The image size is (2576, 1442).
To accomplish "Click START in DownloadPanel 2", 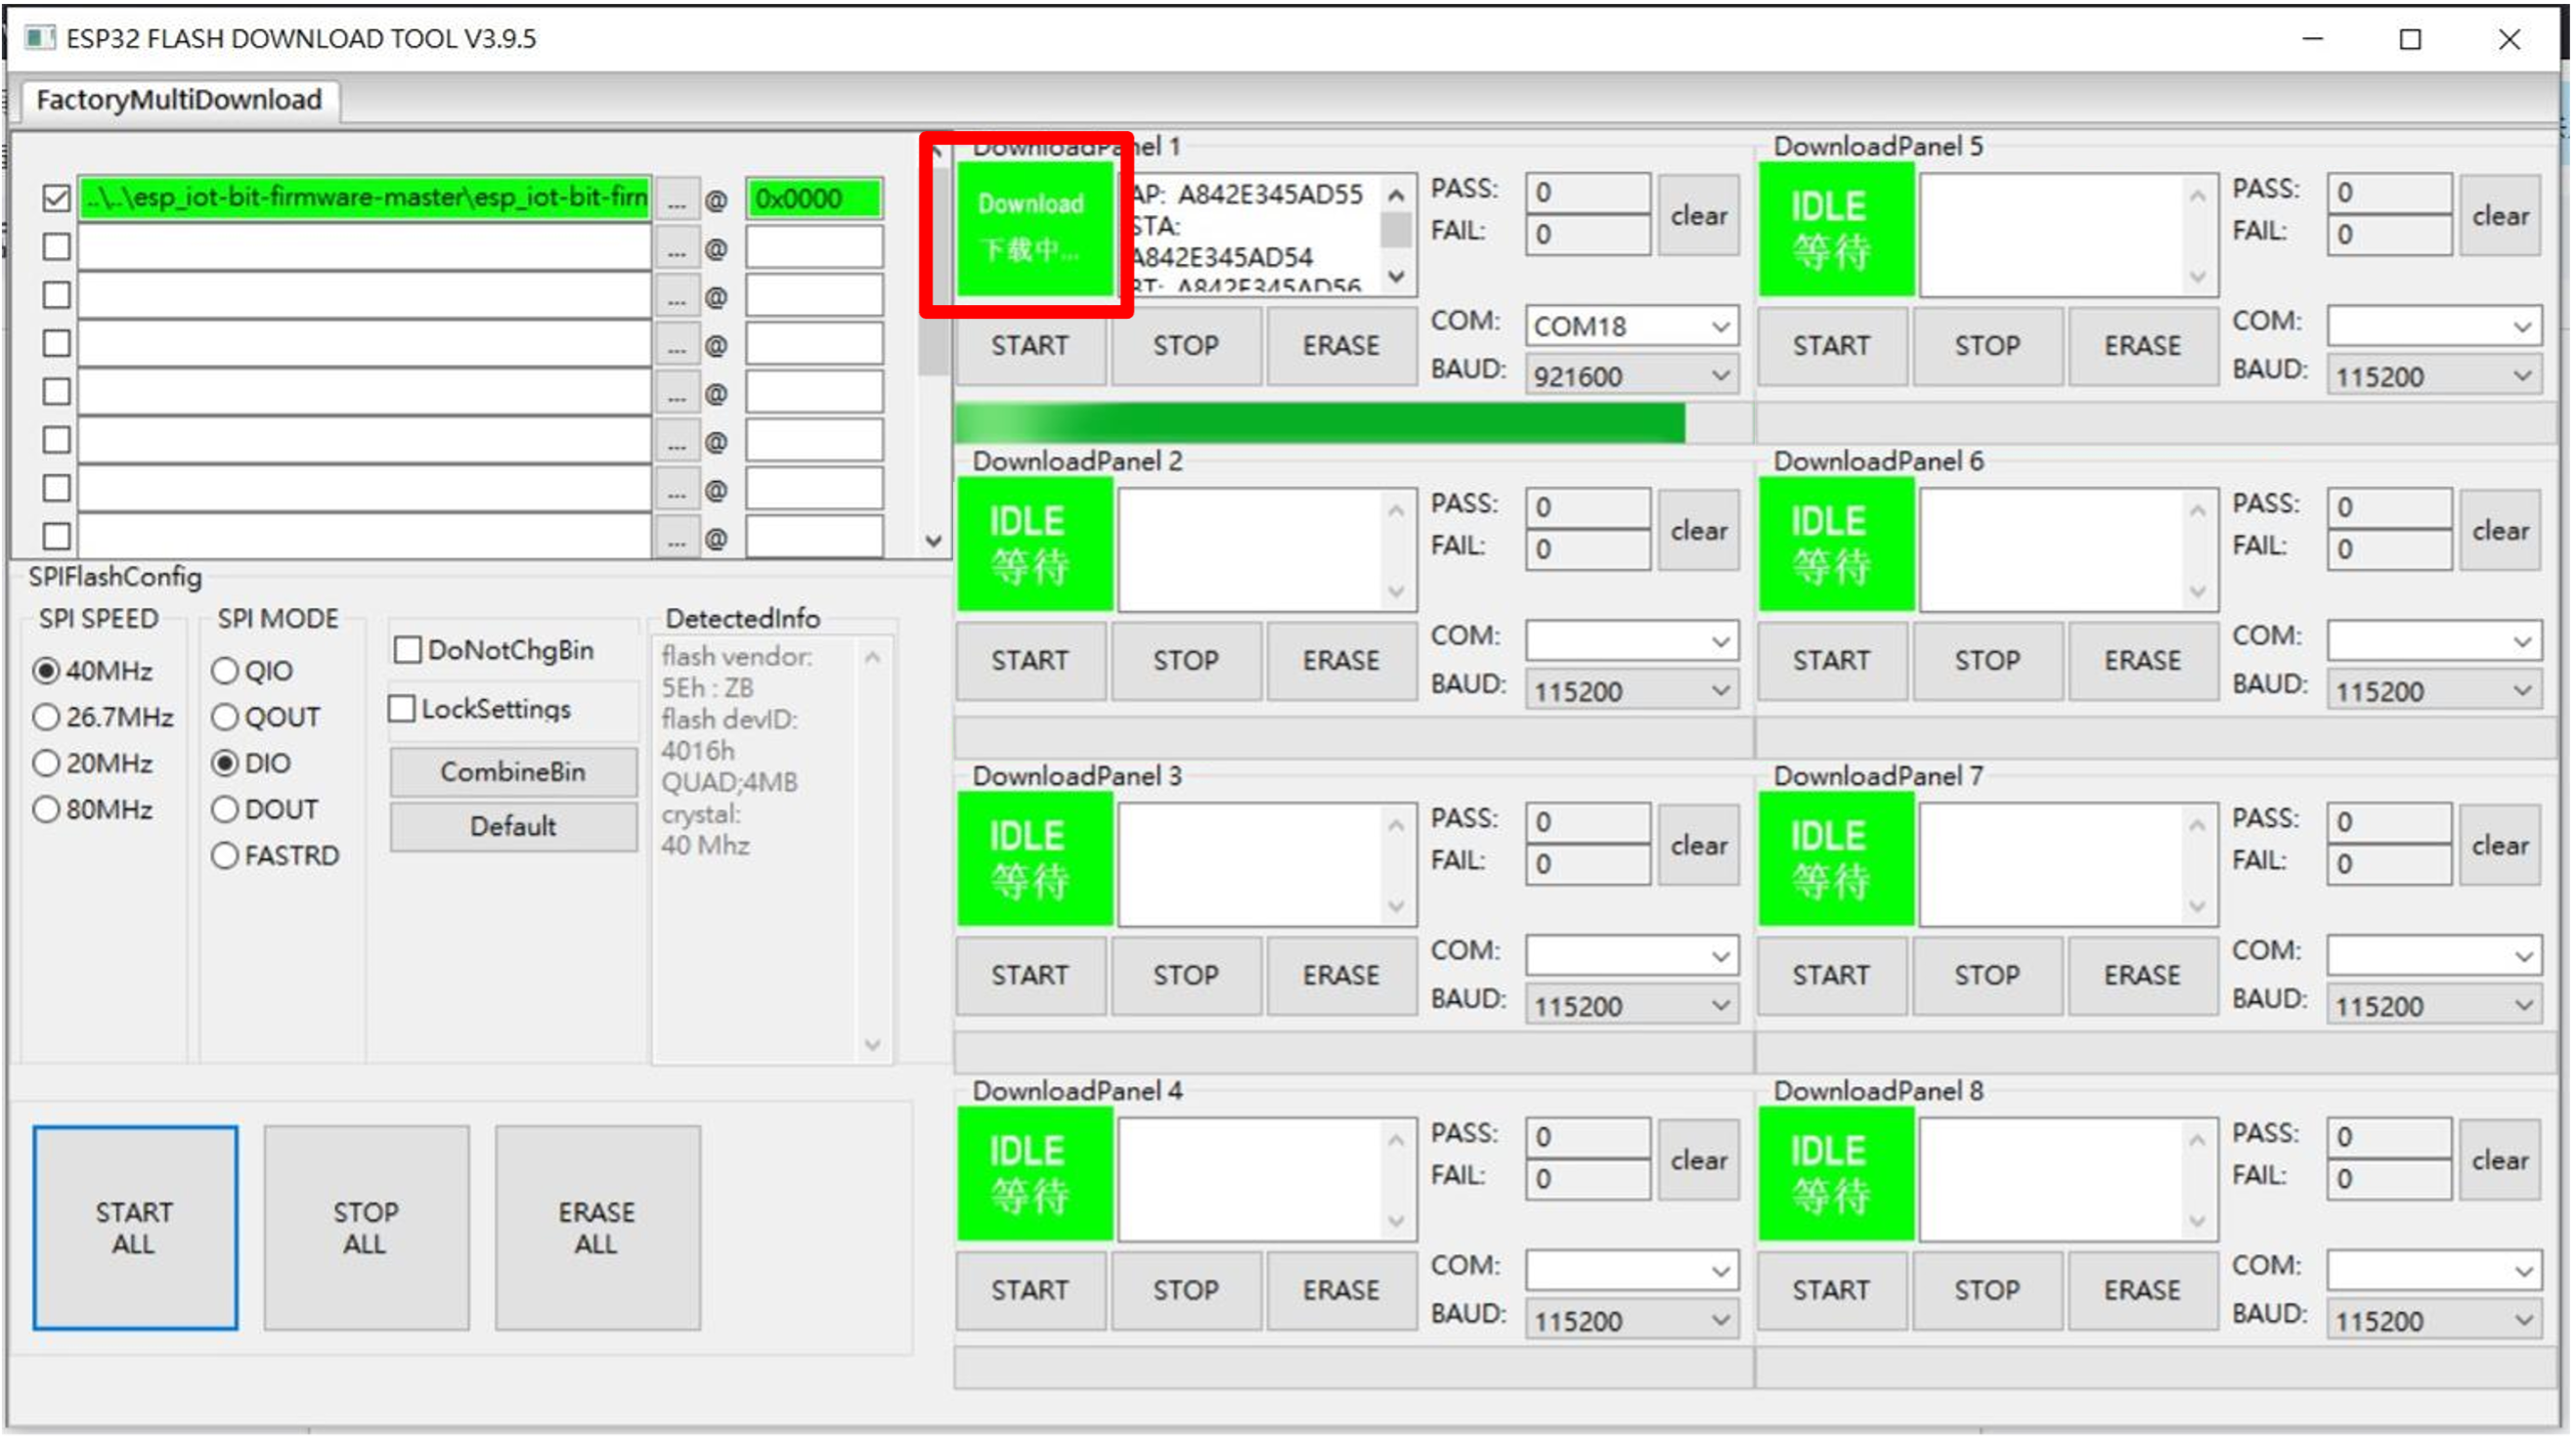I will pyautogui.click(x=1030, y=661).
